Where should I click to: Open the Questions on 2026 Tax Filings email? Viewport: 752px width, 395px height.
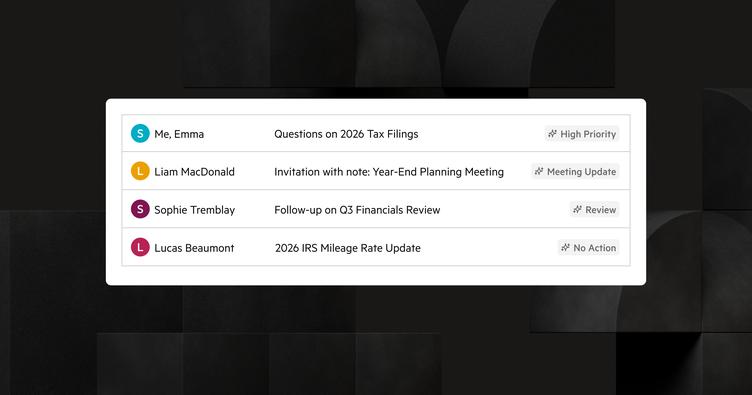coord(346,134)
